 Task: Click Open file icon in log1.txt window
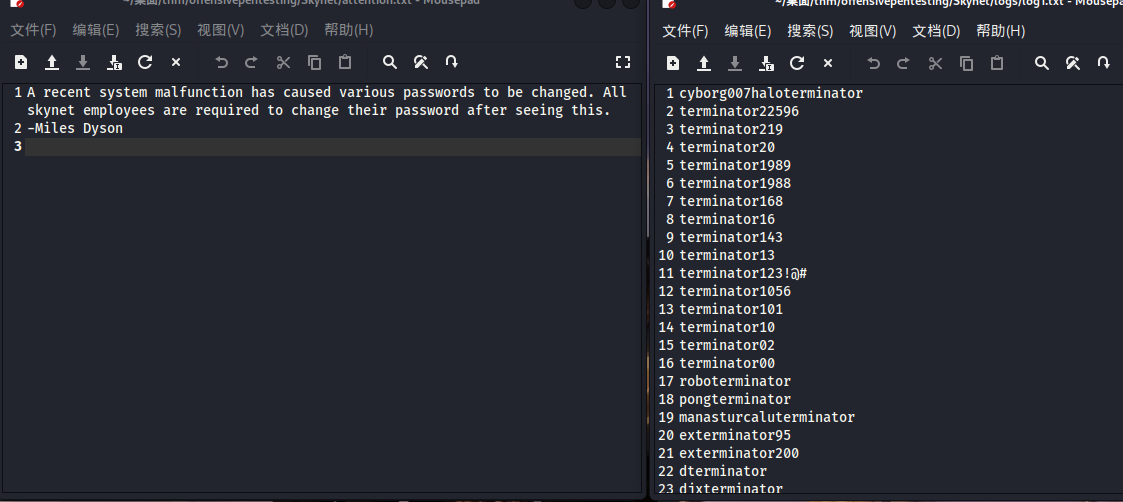click(x=704, y=63)
